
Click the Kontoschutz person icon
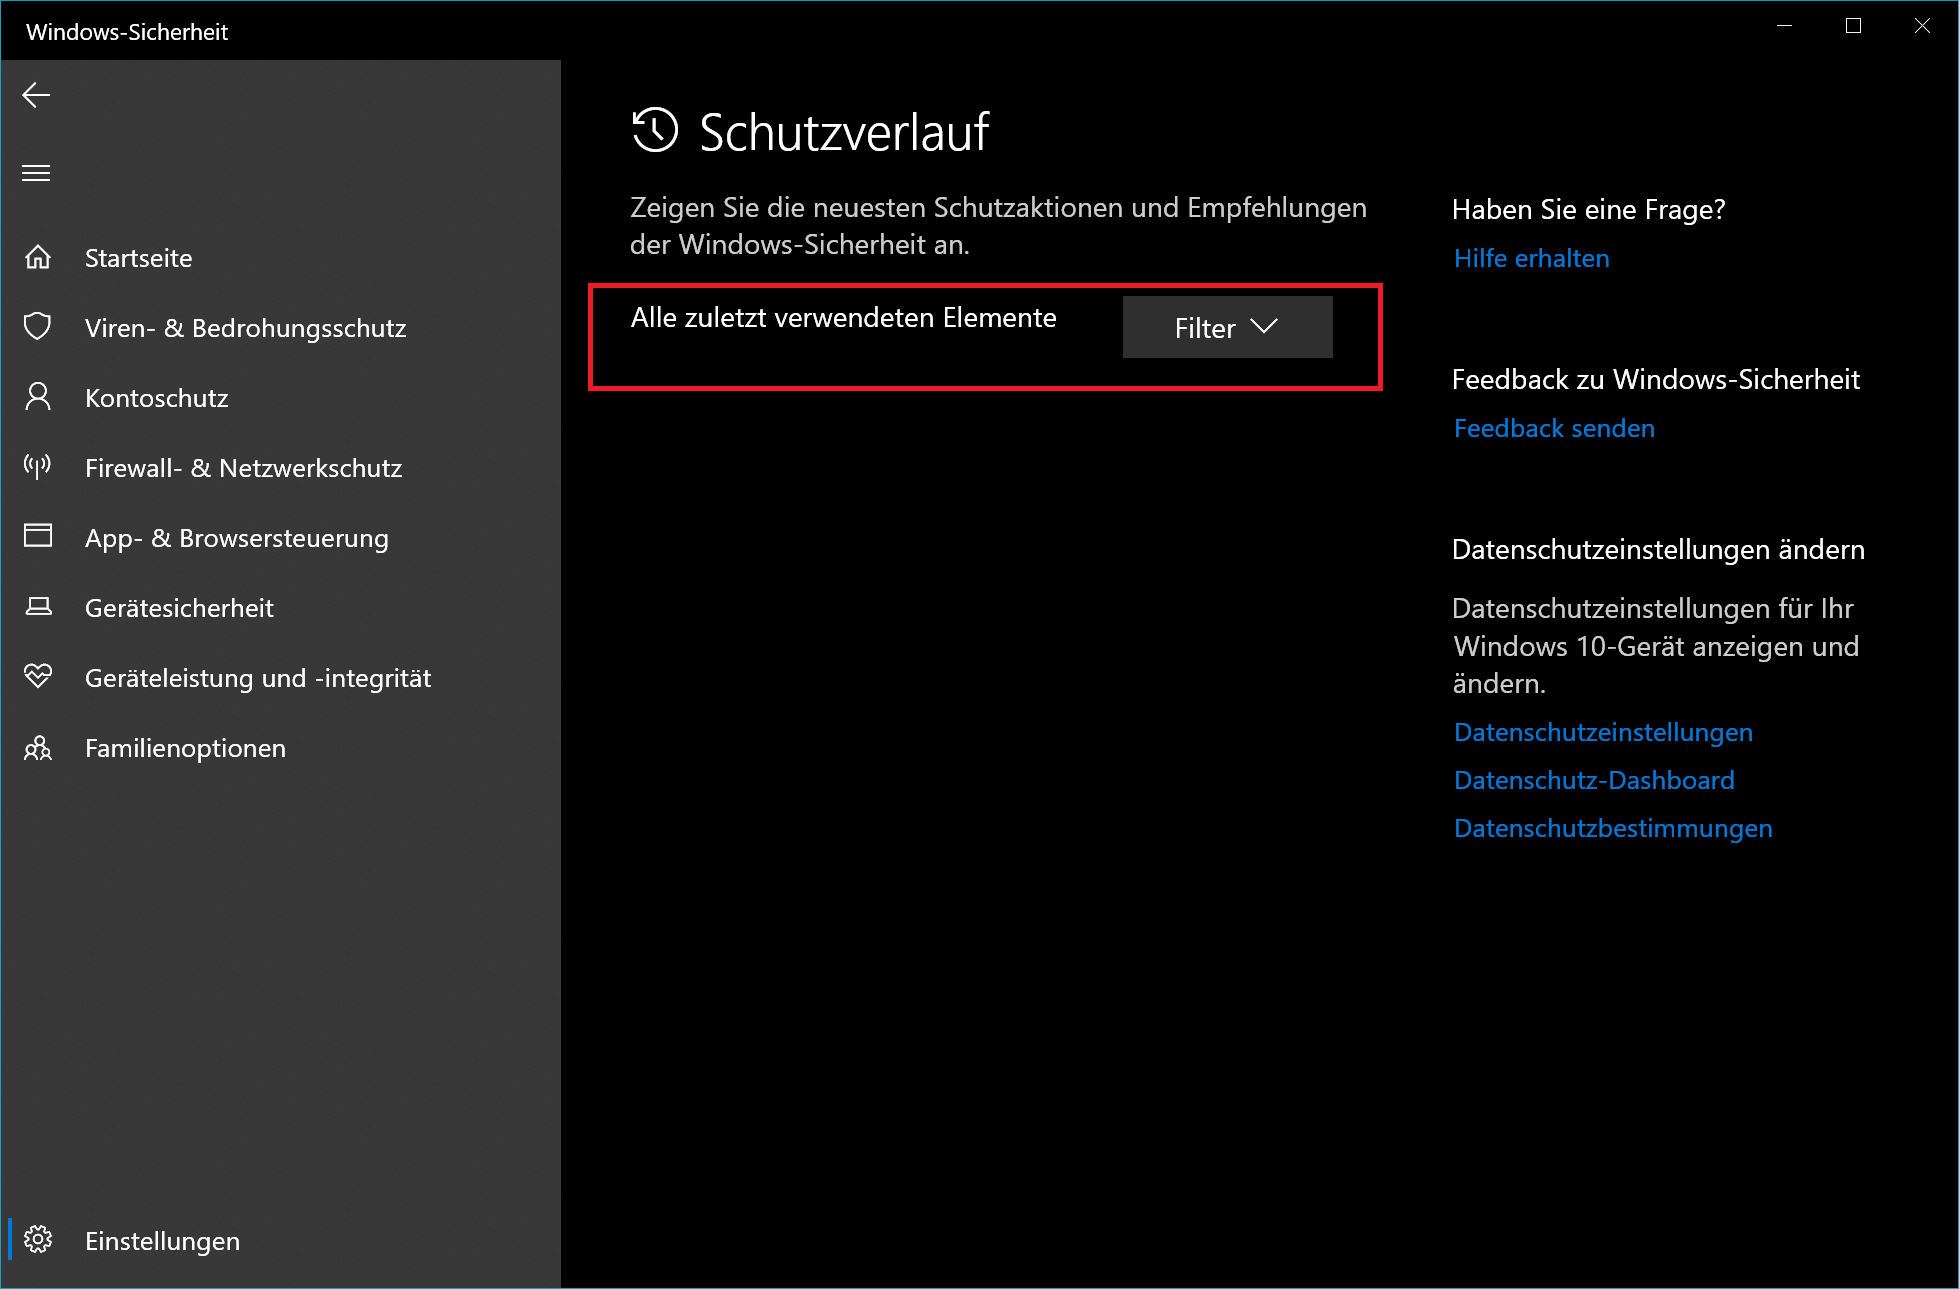[38, 397]
